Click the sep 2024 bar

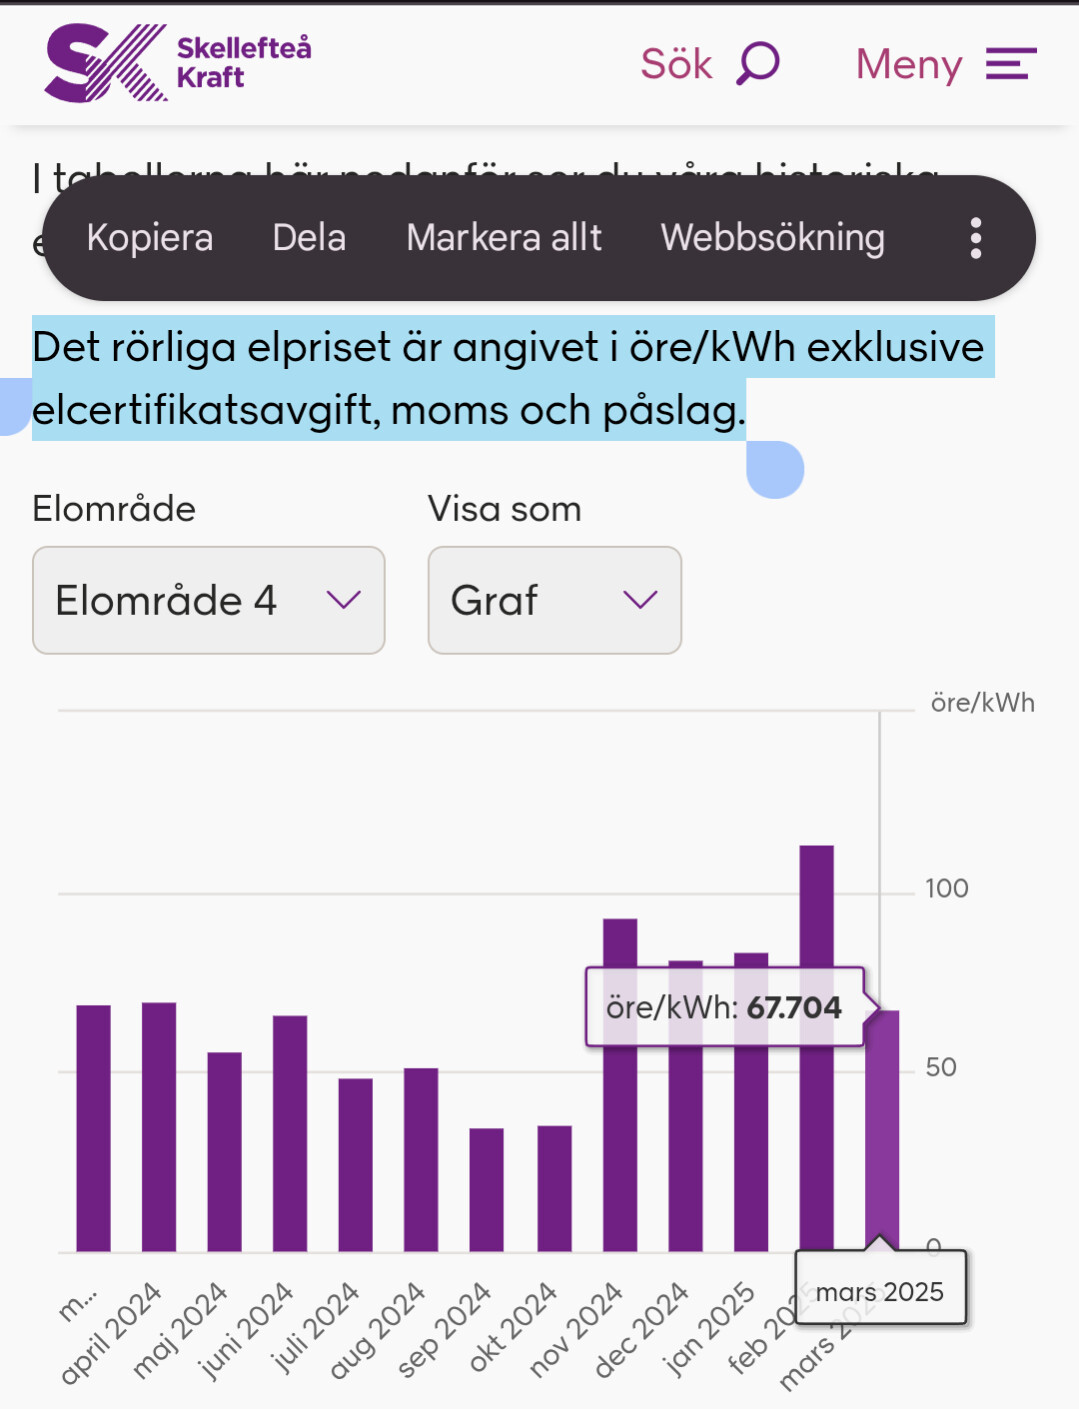[487, 1190]
